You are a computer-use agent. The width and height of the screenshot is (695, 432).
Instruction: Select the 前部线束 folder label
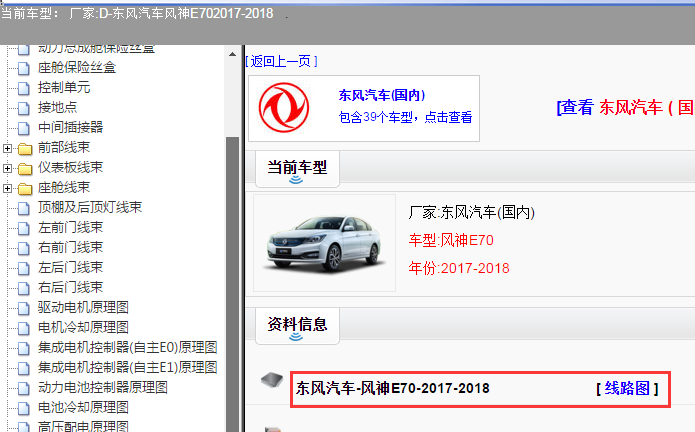click(64, 148)
